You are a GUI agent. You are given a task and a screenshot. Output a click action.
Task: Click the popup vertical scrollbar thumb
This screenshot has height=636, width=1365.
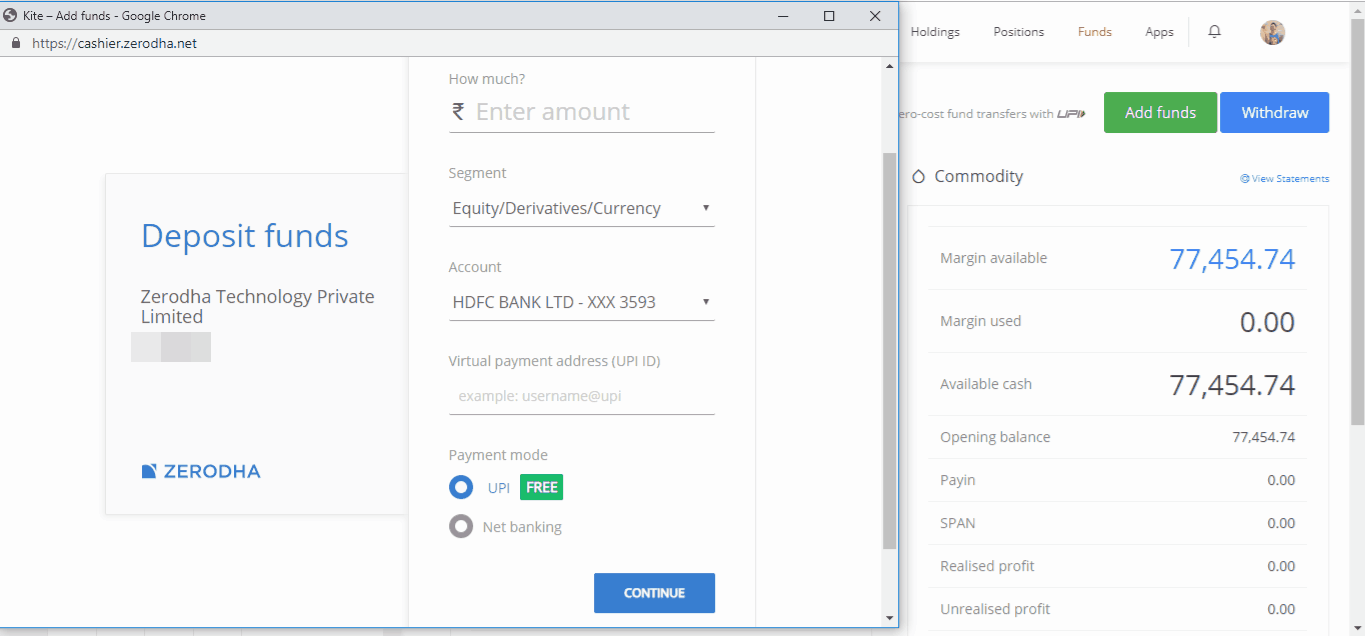(x=890, y=351)
